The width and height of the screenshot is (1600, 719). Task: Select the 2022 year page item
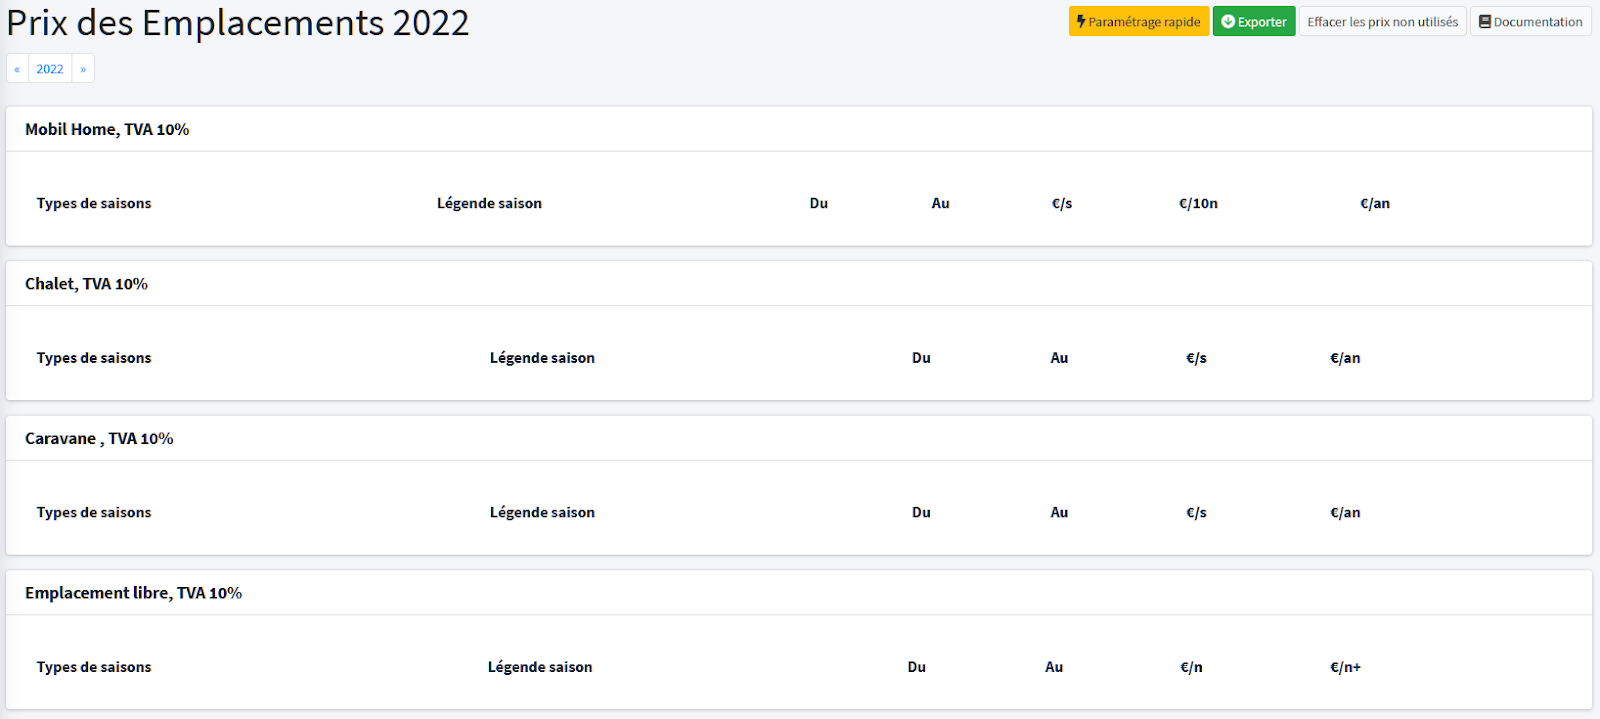click(x=50, y=69)
